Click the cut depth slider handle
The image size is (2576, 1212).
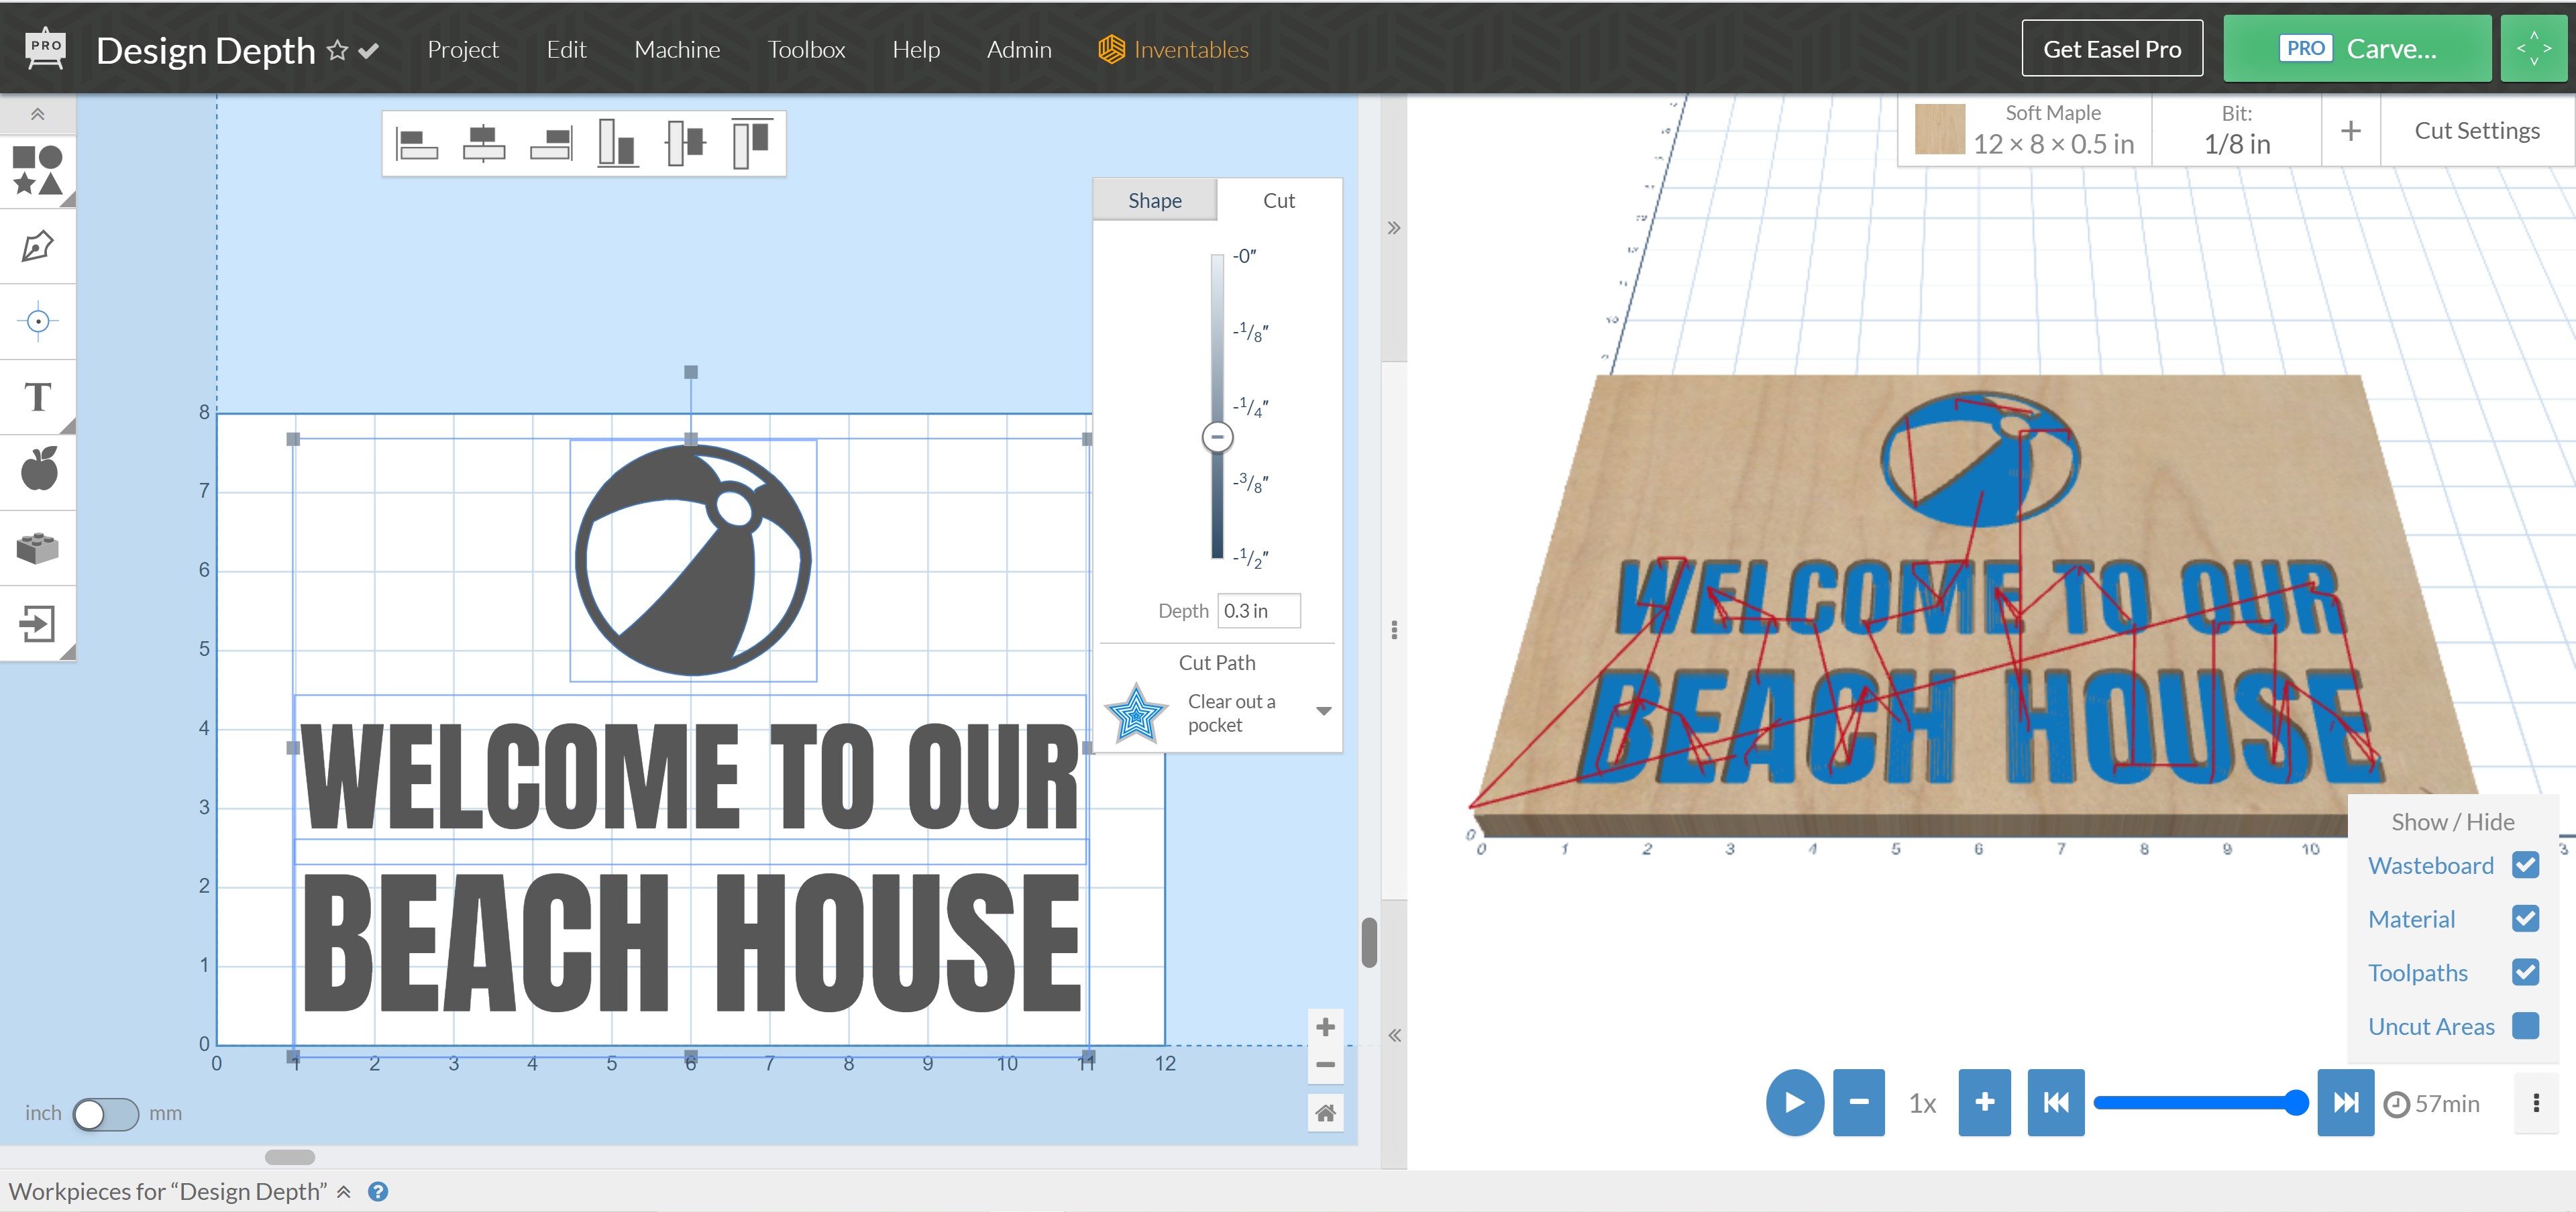tap(1217, 437)
